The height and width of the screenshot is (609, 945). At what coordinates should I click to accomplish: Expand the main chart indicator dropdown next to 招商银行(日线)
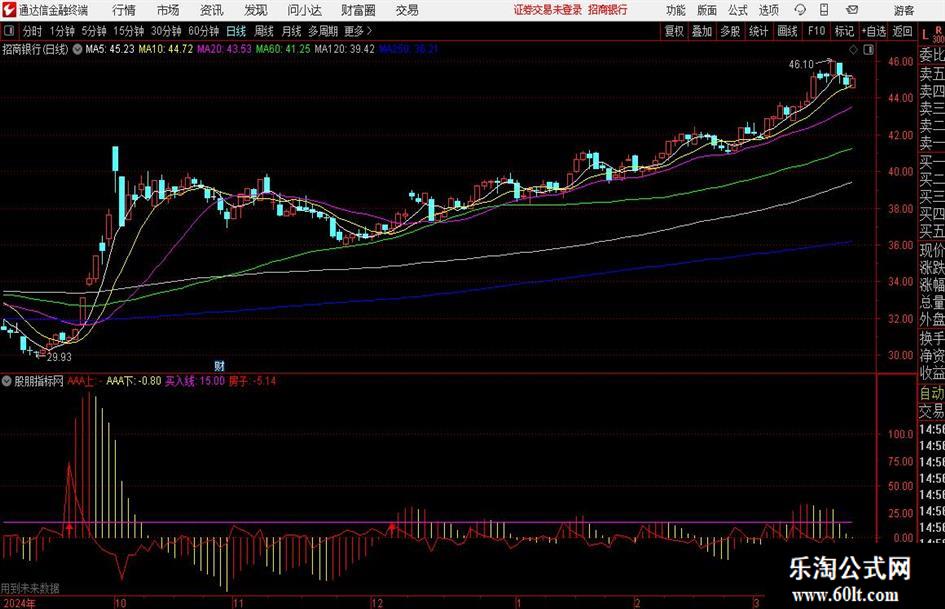pos(78,49)
